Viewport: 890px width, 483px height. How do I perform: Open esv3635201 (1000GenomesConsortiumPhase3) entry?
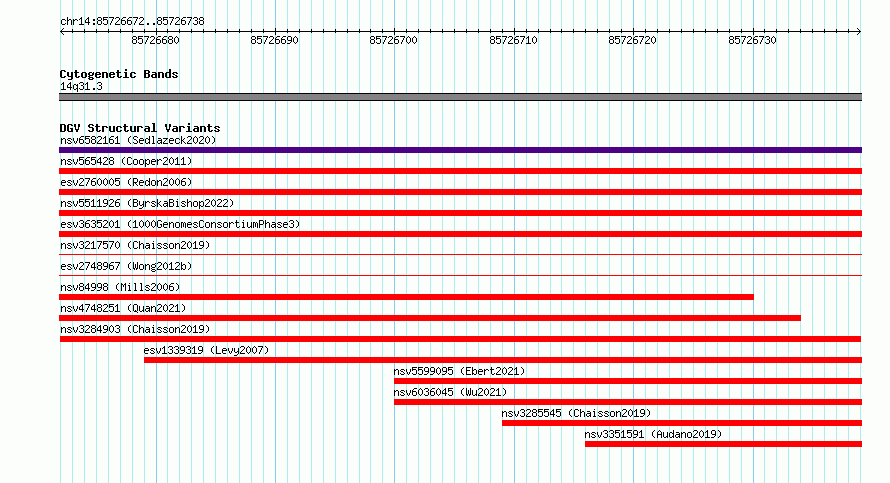(x=180, y=224)
